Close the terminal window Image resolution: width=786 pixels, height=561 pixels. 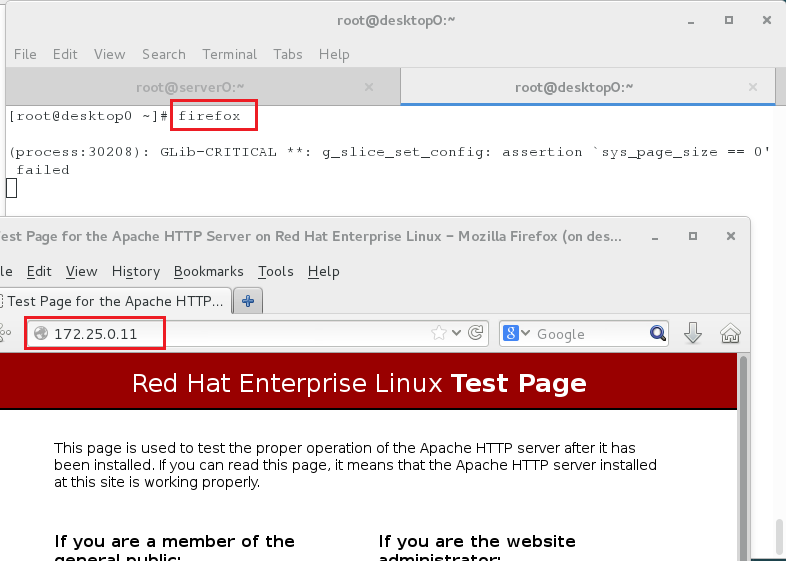pyautogui.click(x=766, y=20)
